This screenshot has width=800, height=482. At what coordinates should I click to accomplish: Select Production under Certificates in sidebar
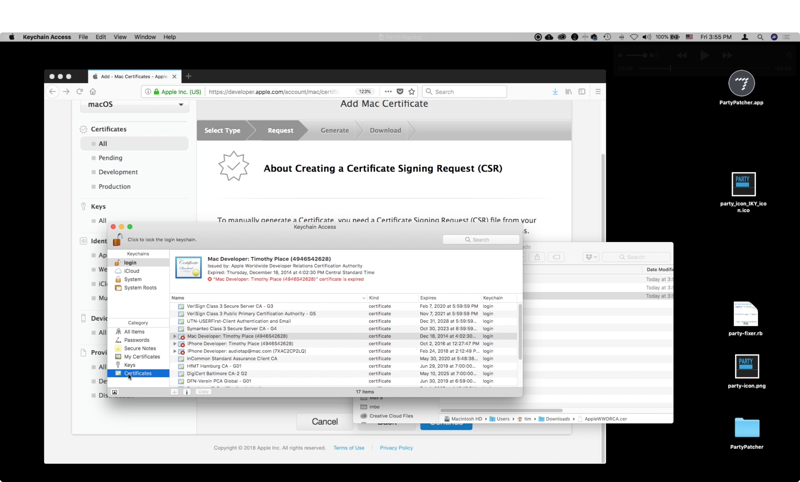pyautogui.click(x=114, y=187)
